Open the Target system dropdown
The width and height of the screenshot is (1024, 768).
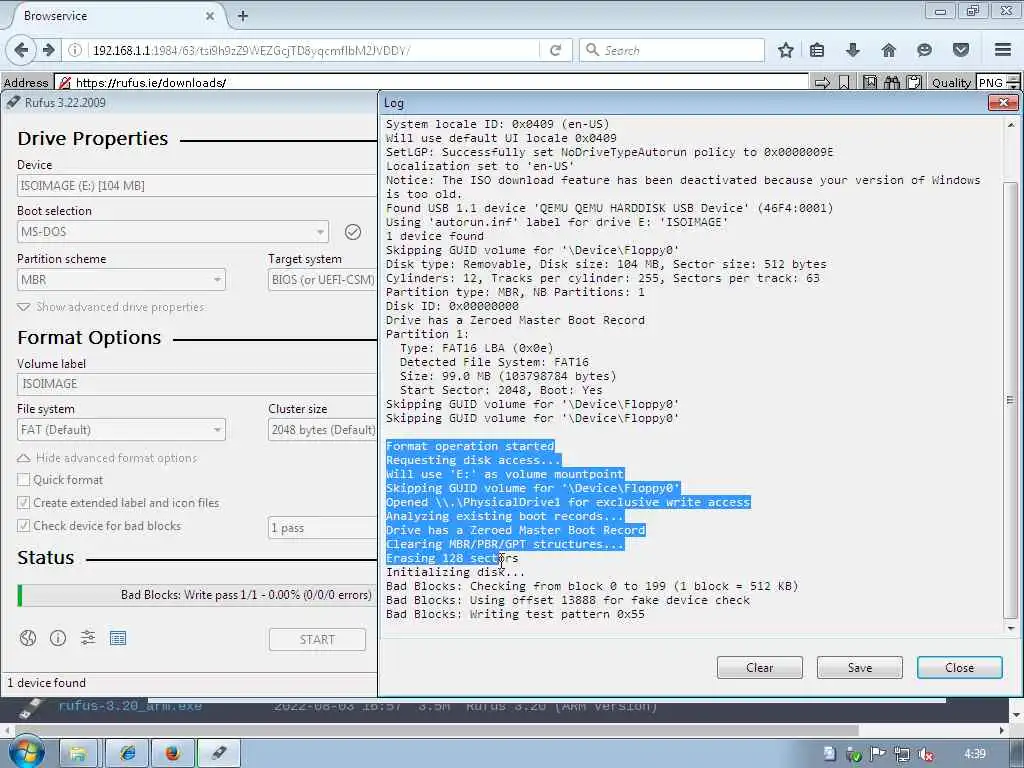point(323,280)
